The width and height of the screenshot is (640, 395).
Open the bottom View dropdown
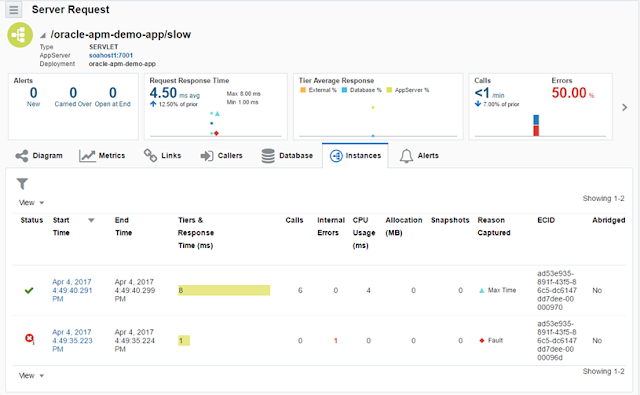[x=31, y=375]
